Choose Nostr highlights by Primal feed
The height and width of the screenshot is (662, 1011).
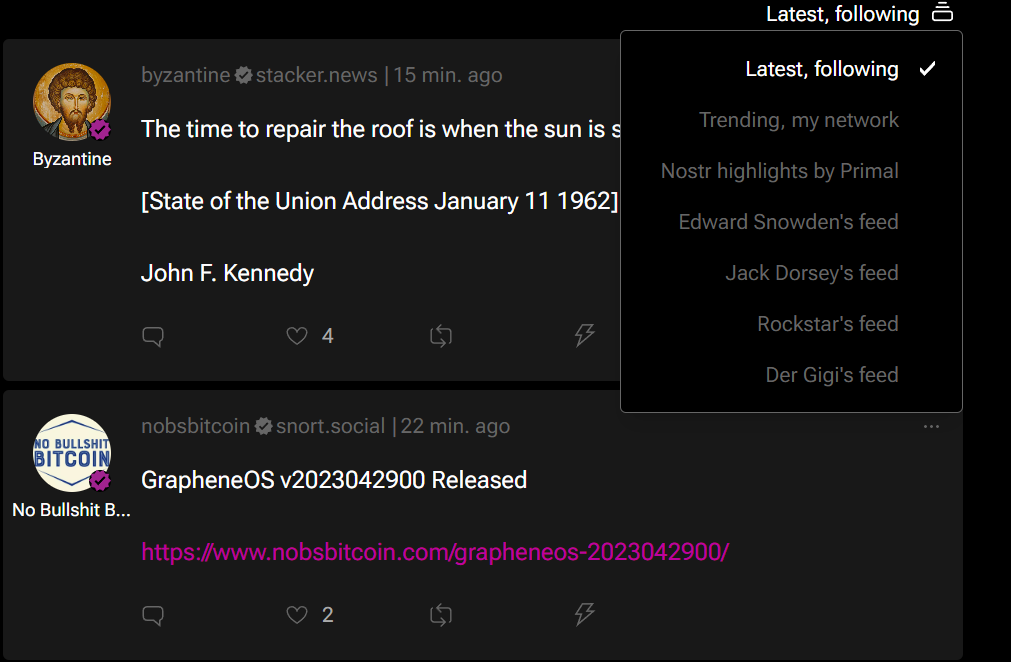click(779, 171)
